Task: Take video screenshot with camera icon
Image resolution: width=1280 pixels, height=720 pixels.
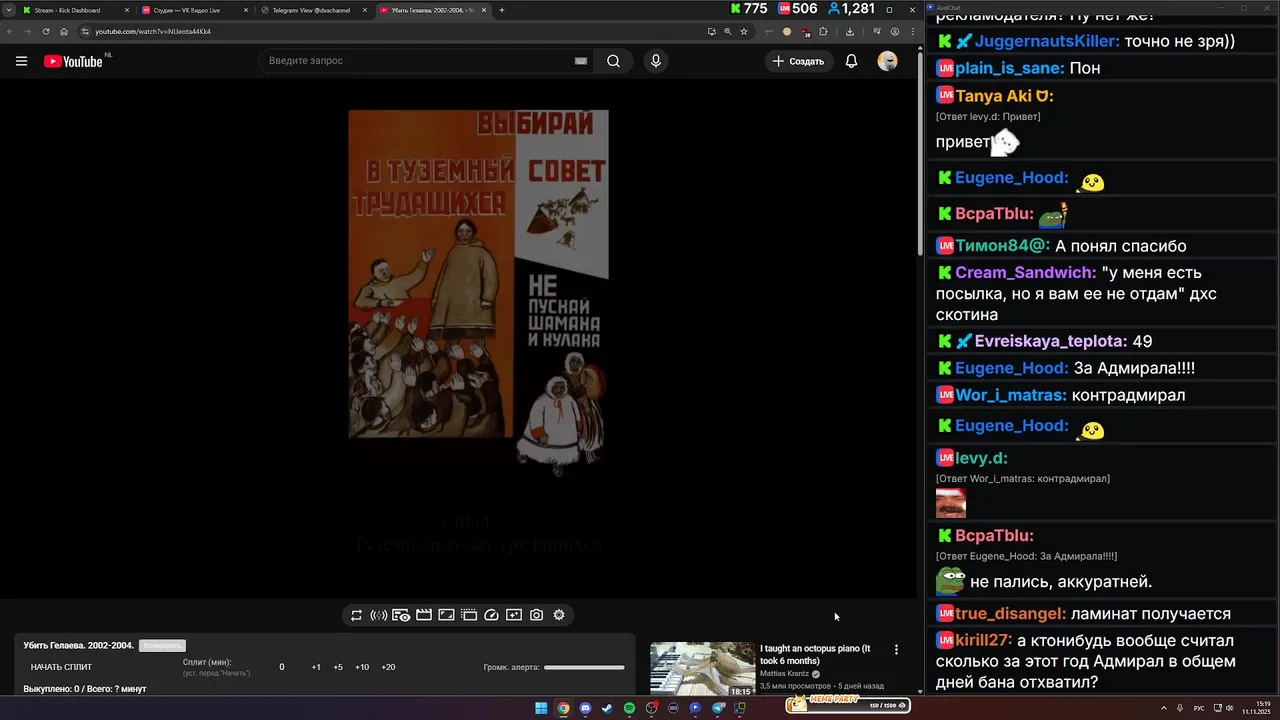Action: [536, 615]
